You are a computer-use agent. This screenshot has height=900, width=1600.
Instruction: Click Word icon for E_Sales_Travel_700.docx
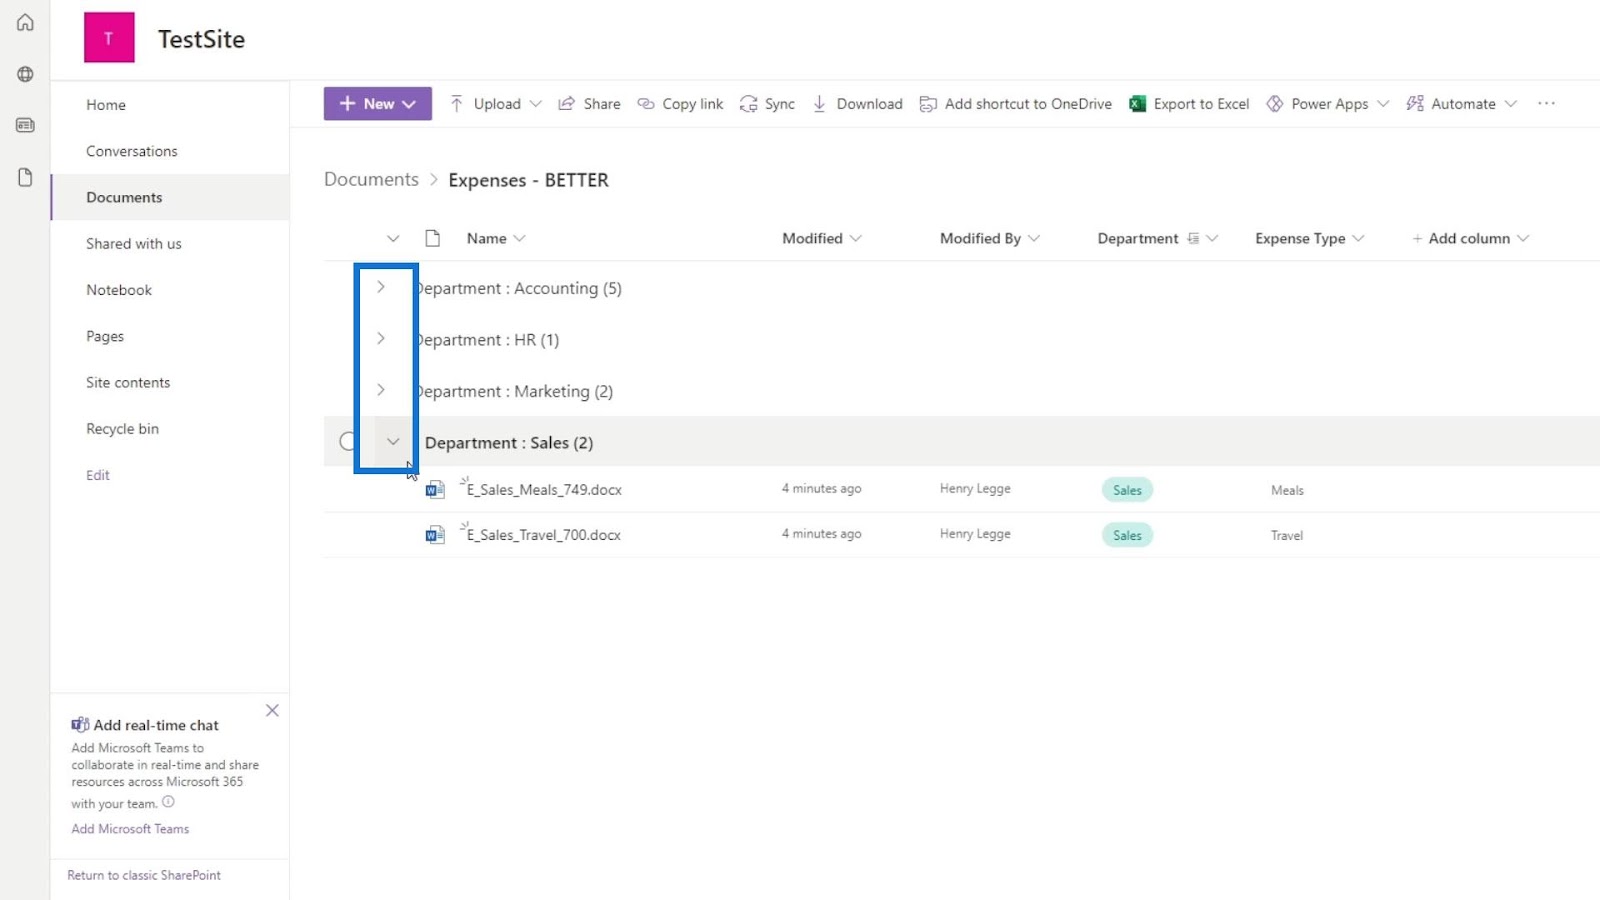point(434,535)
